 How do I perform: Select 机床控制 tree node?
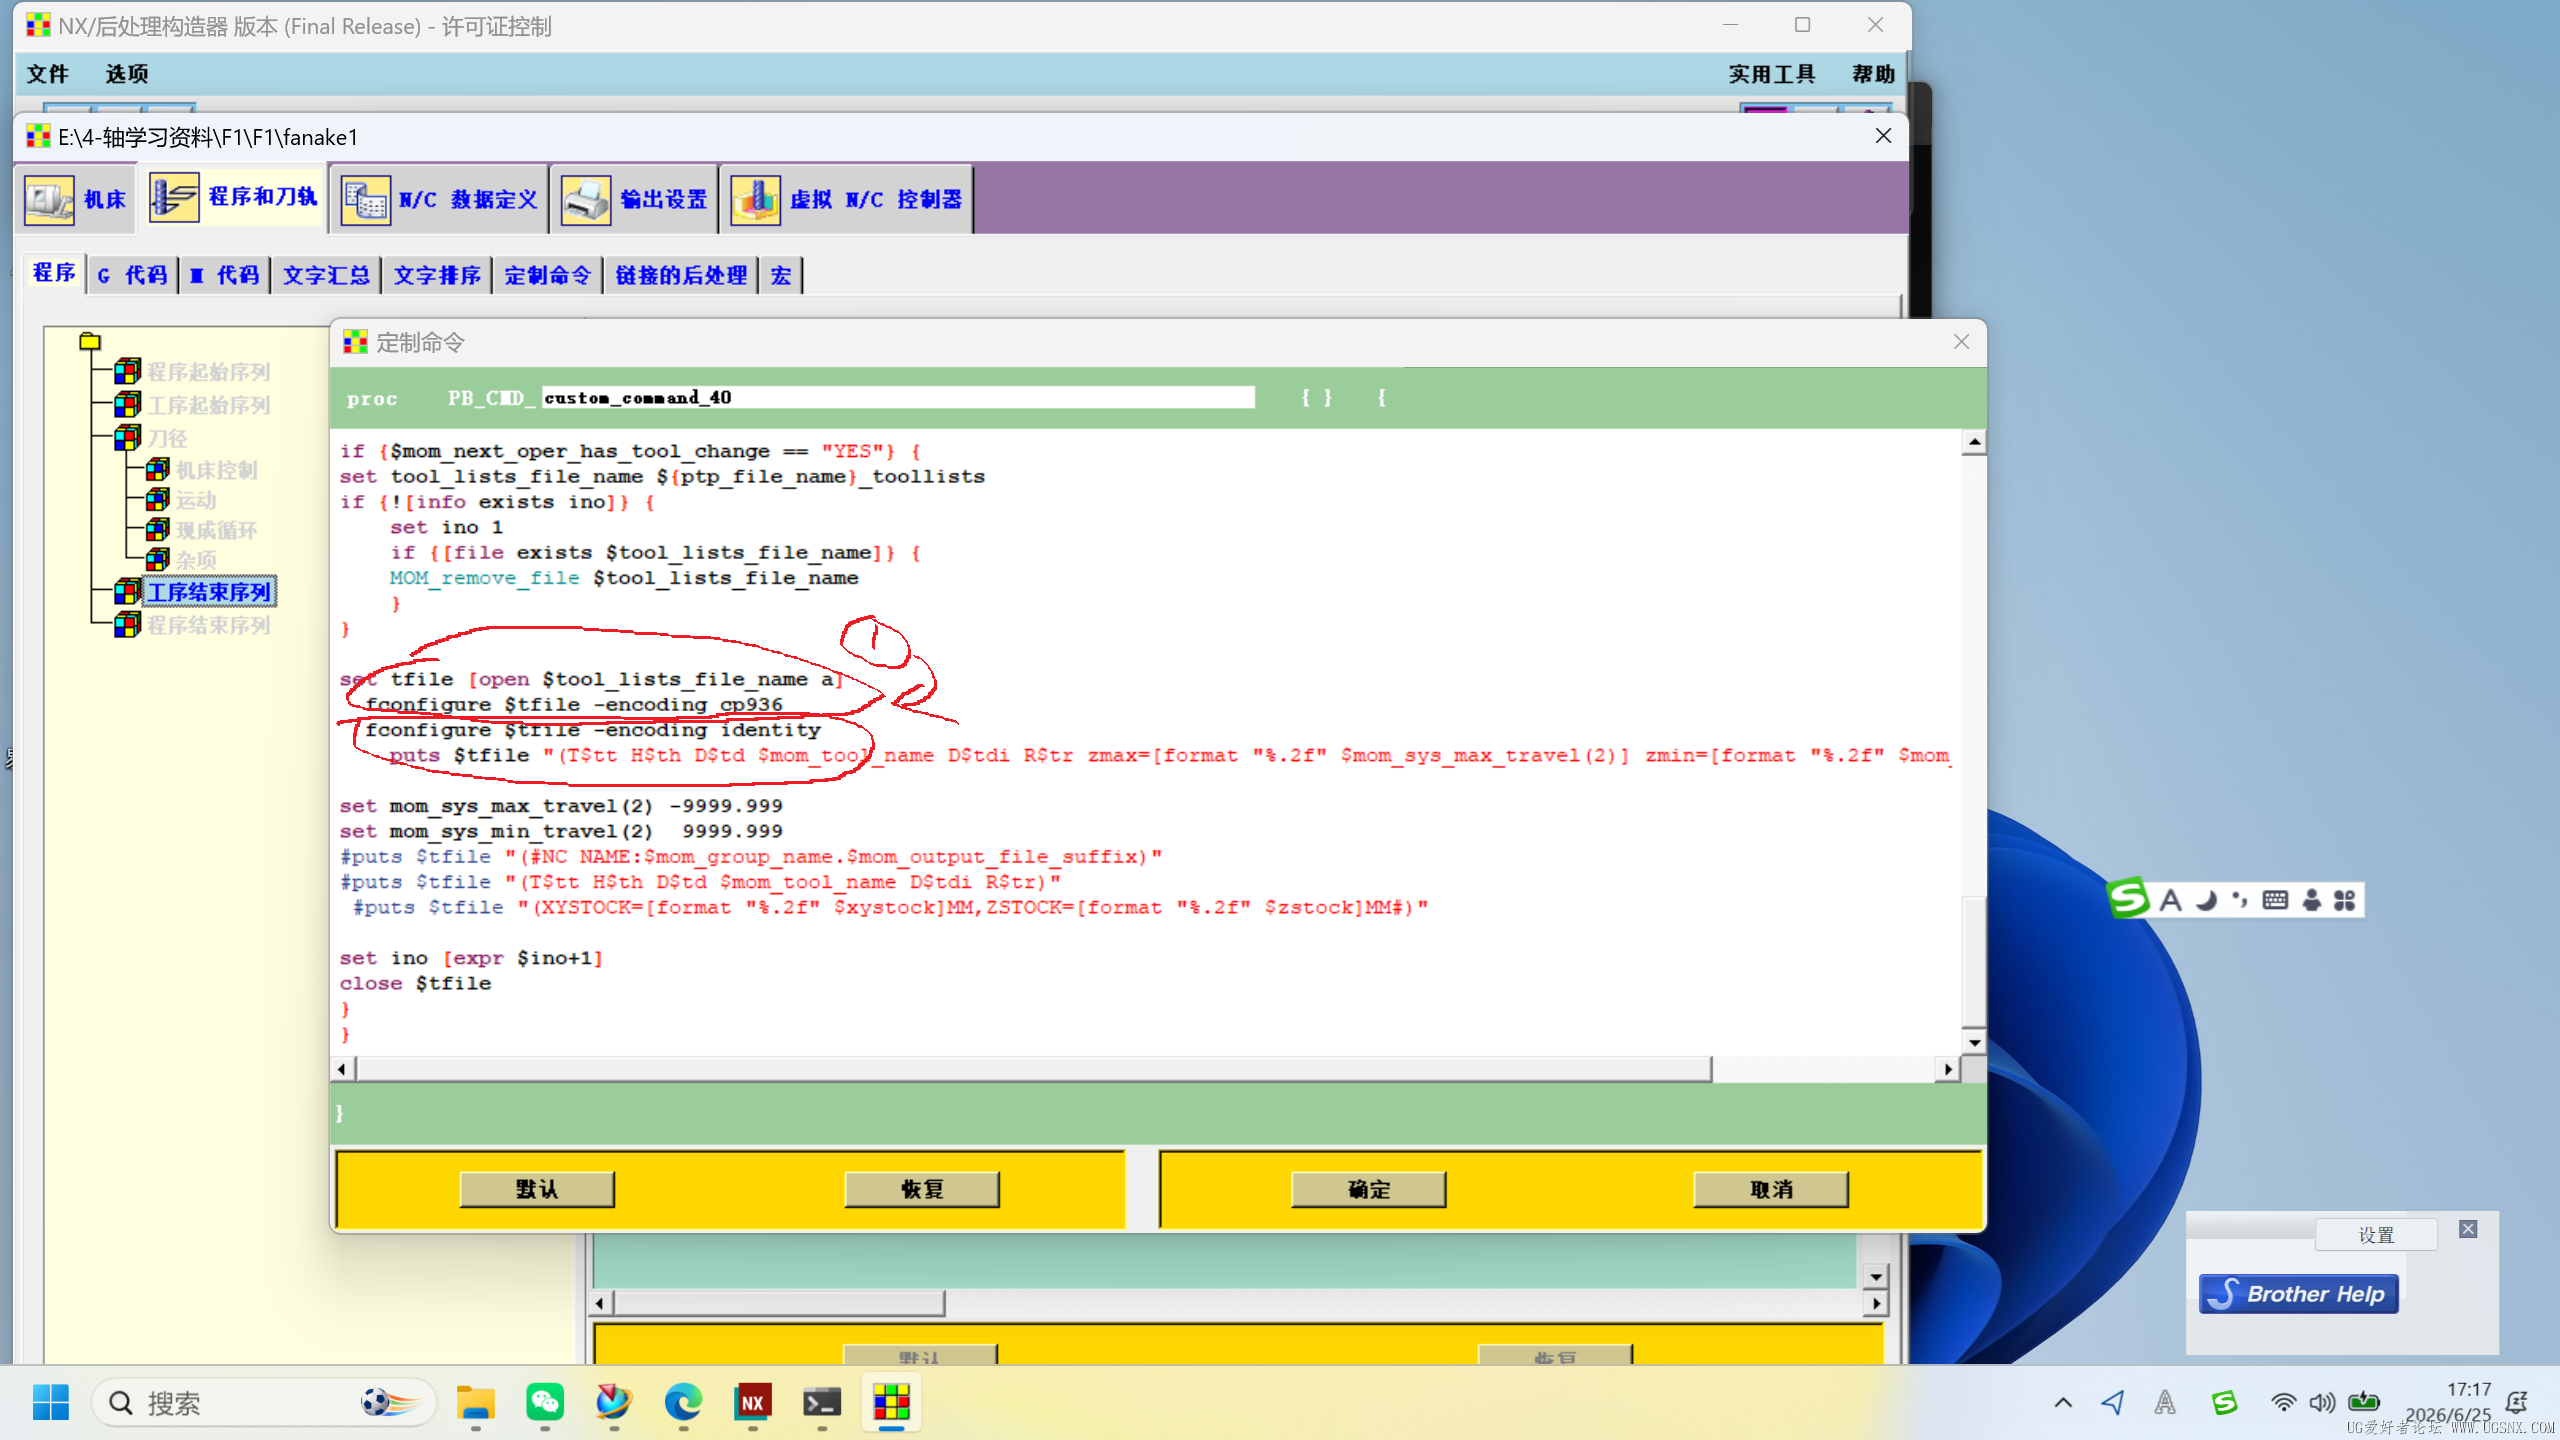click(x=217, y=470)
